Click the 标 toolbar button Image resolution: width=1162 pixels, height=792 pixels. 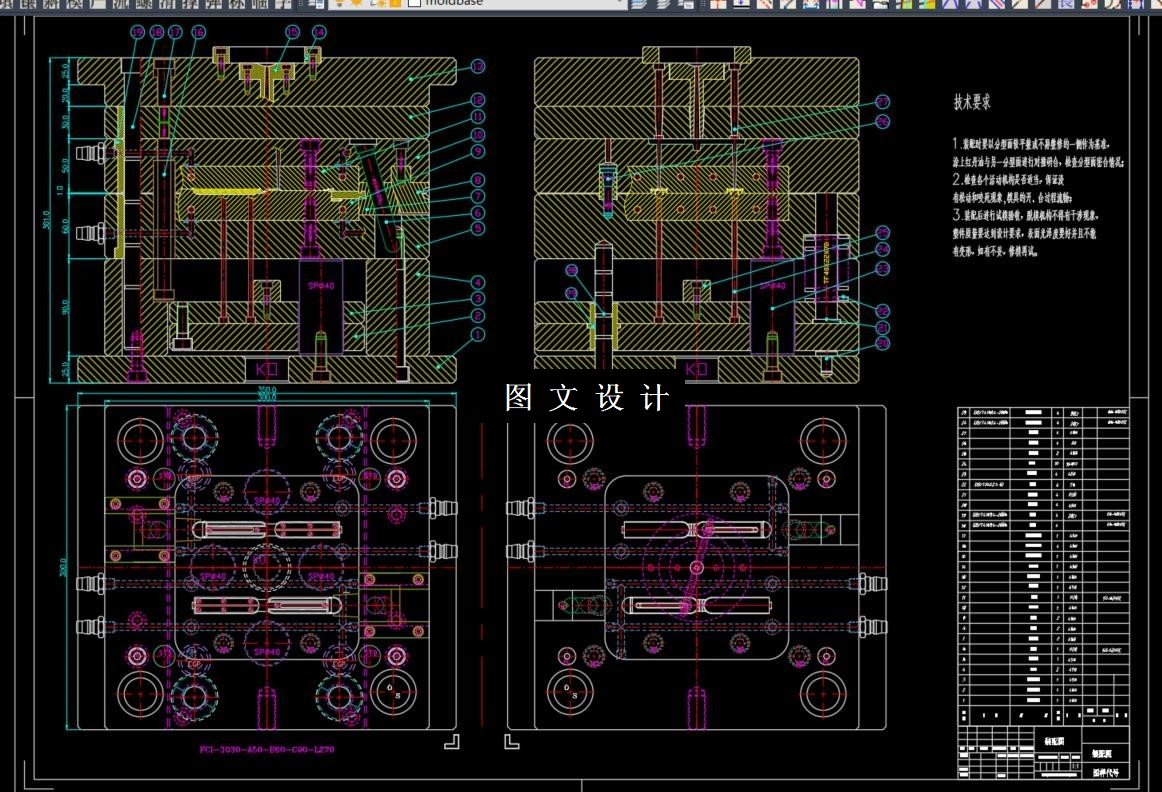click(236, 4)
